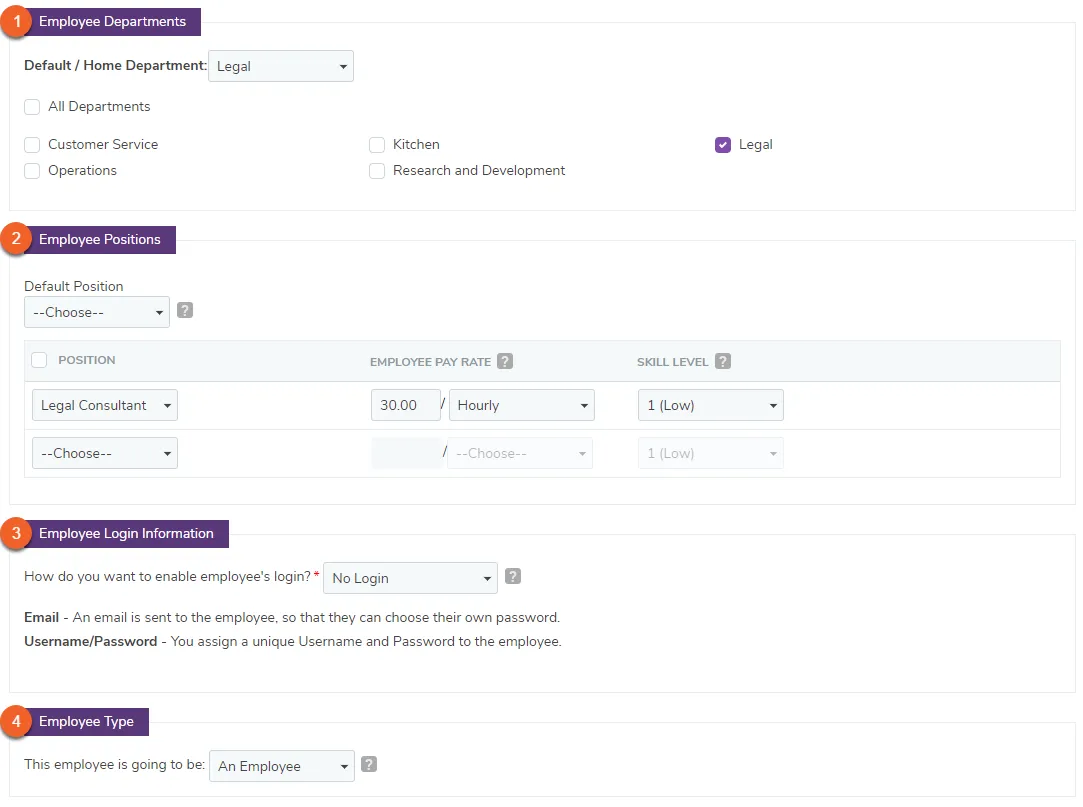Select the Kitchen department checkbox
Screen dimensions: 1083x807
click(376, 145)
